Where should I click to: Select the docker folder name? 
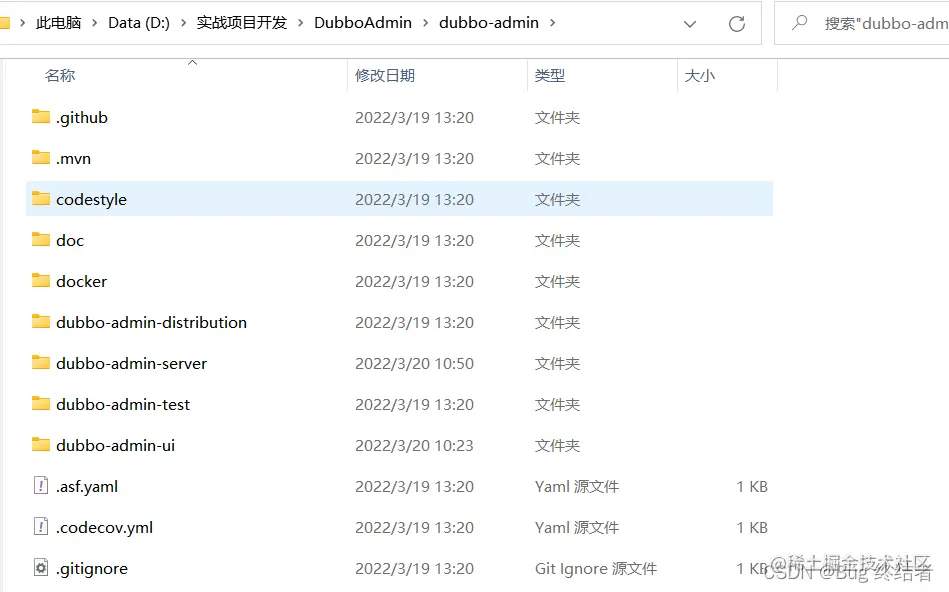(x=81, y=281)
